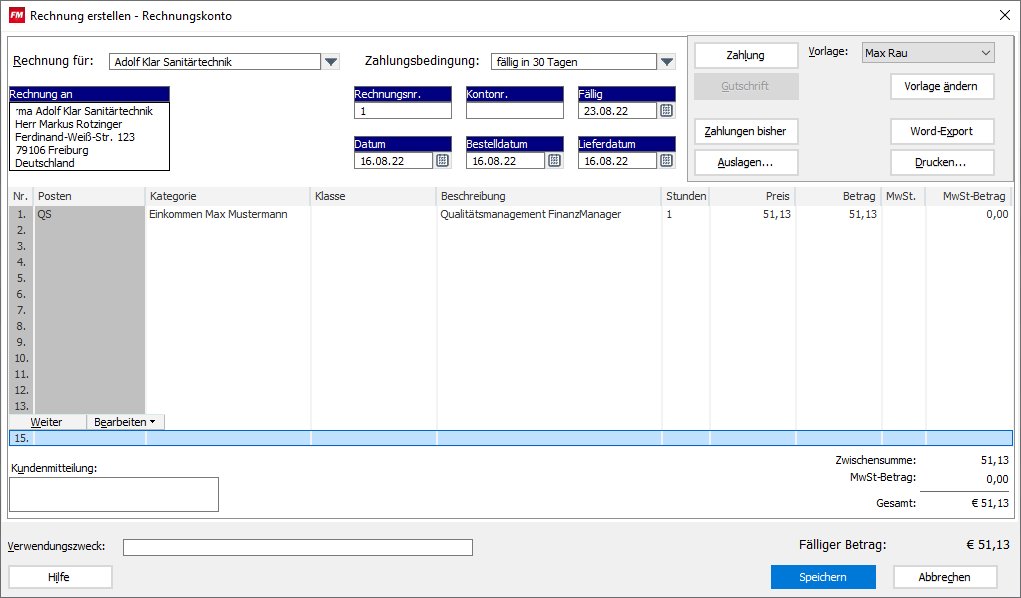Click the Weiter button

click(x=47, y=422)
